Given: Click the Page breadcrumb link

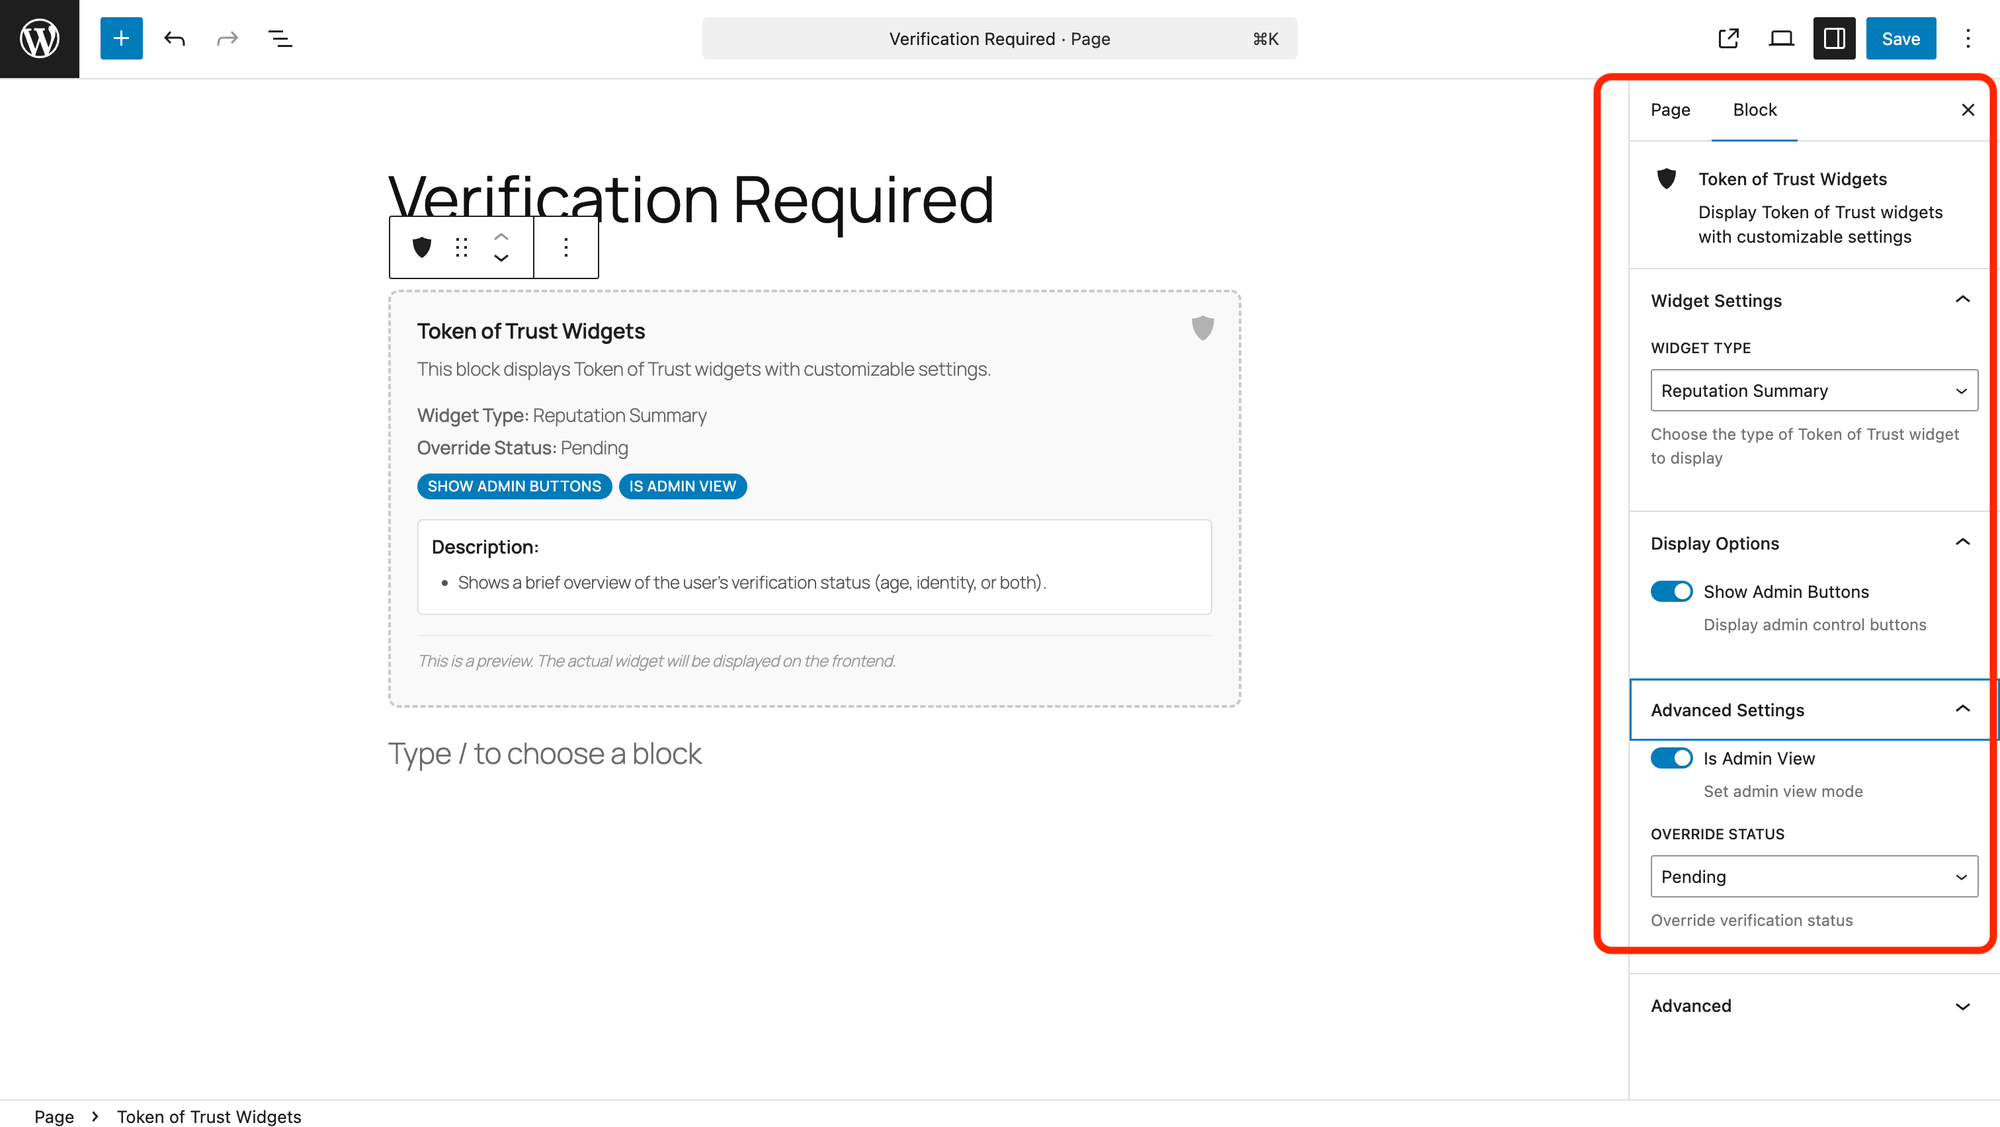Looking at the screenshot, I should [54, 1117].
